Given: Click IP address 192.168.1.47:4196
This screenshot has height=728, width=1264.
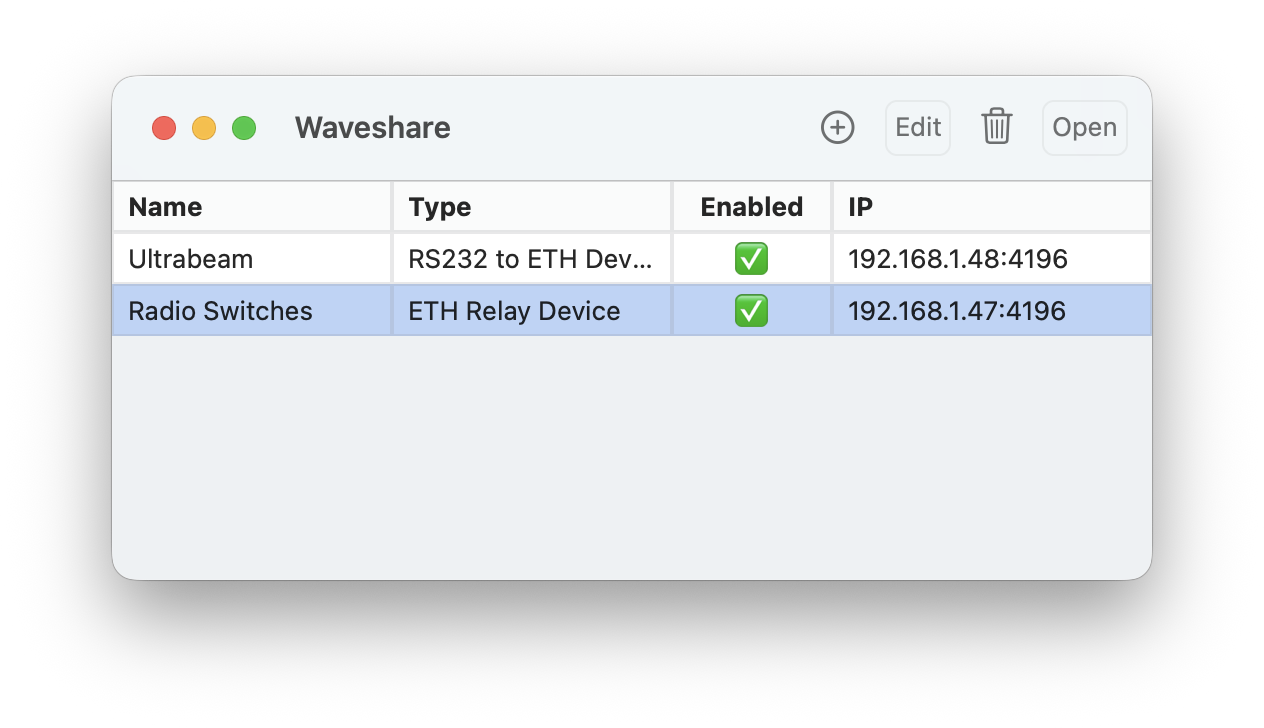Looking at the screenshot, I should (x=957, y=311).
